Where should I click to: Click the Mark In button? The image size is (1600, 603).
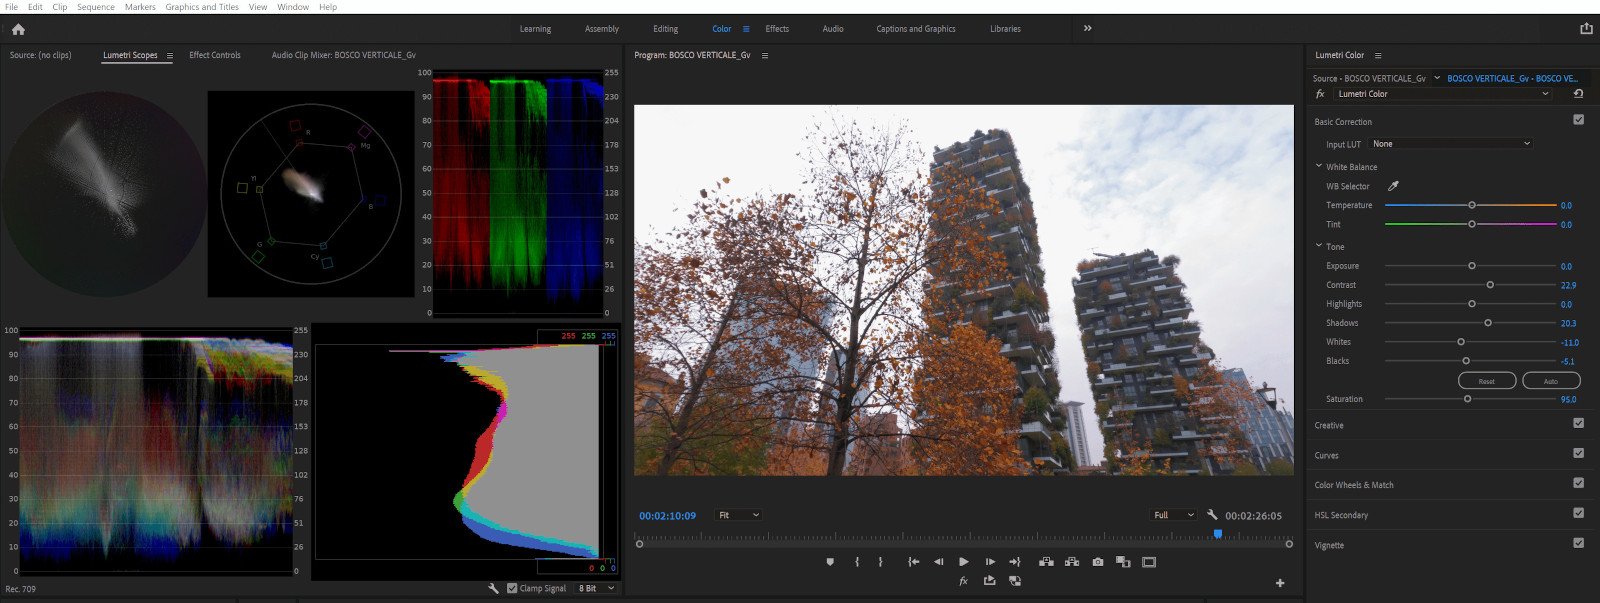click(x=857, y=562)
